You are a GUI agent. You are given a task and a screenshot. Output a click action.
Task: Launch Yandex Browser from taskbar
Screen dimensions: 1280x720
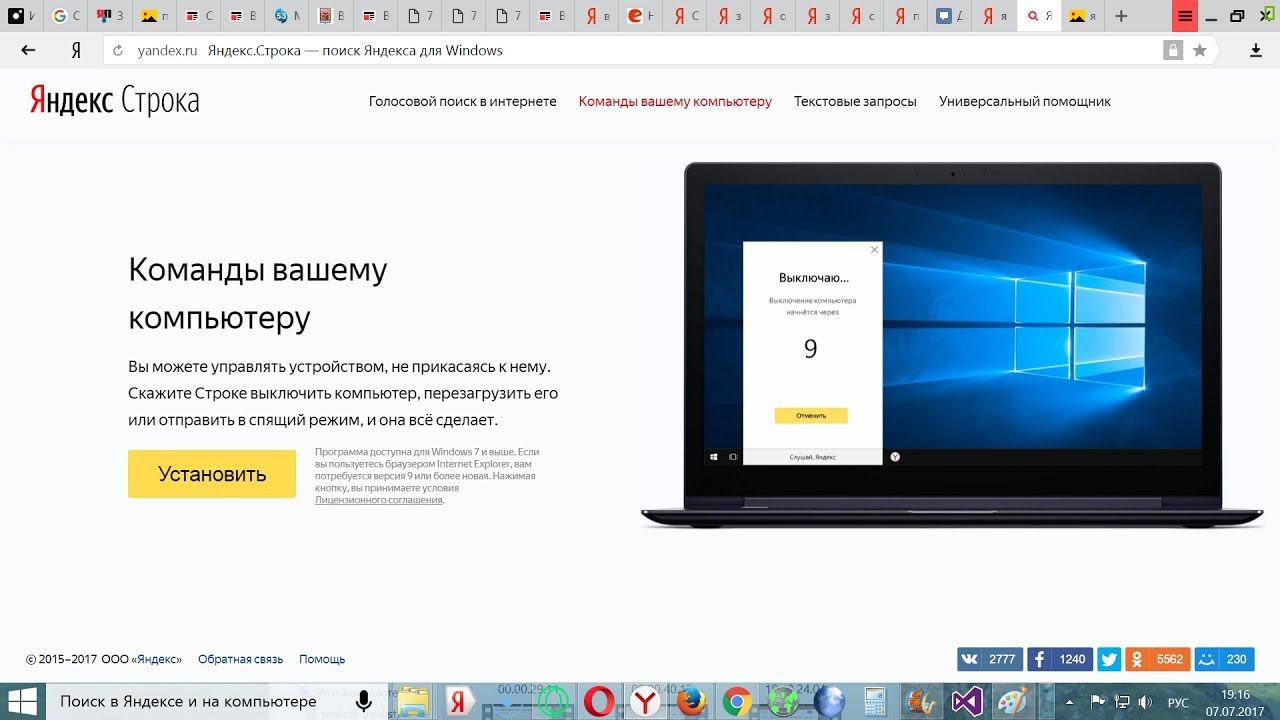click(x=645, y=701)
